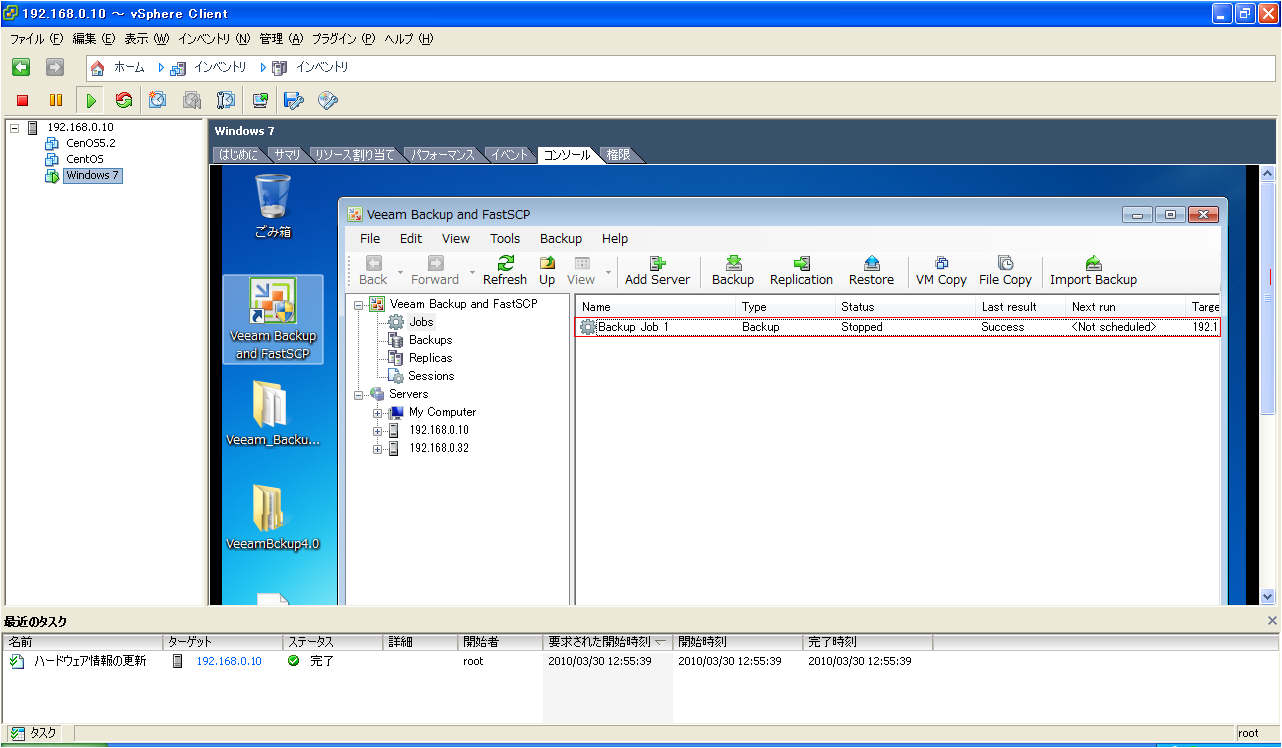Screen dimensions: 1282x748
Task: Click the launch VM console icon
Action: 260,100
